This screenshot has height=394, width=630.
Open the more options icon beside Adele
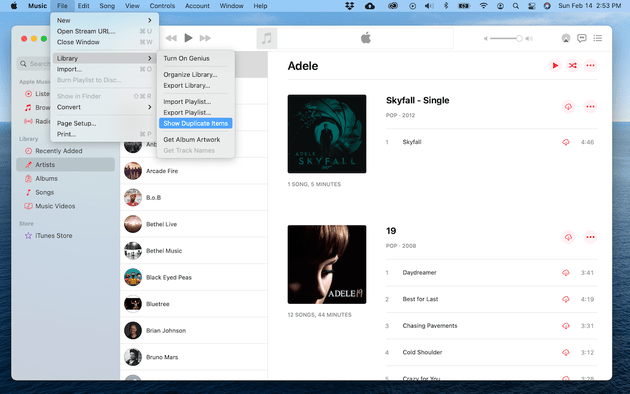pyautogui.click(x=590, y=65)
